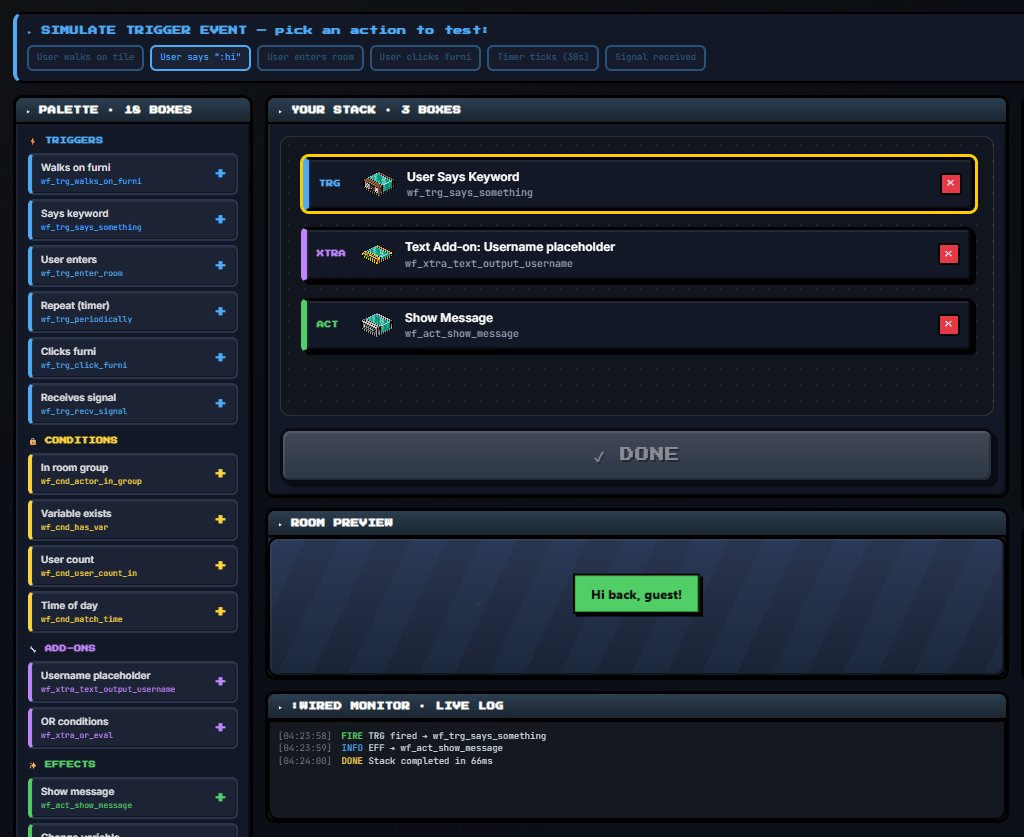
Task: Click the wf_trg_recv_signal code label
Action: point(84,411)
